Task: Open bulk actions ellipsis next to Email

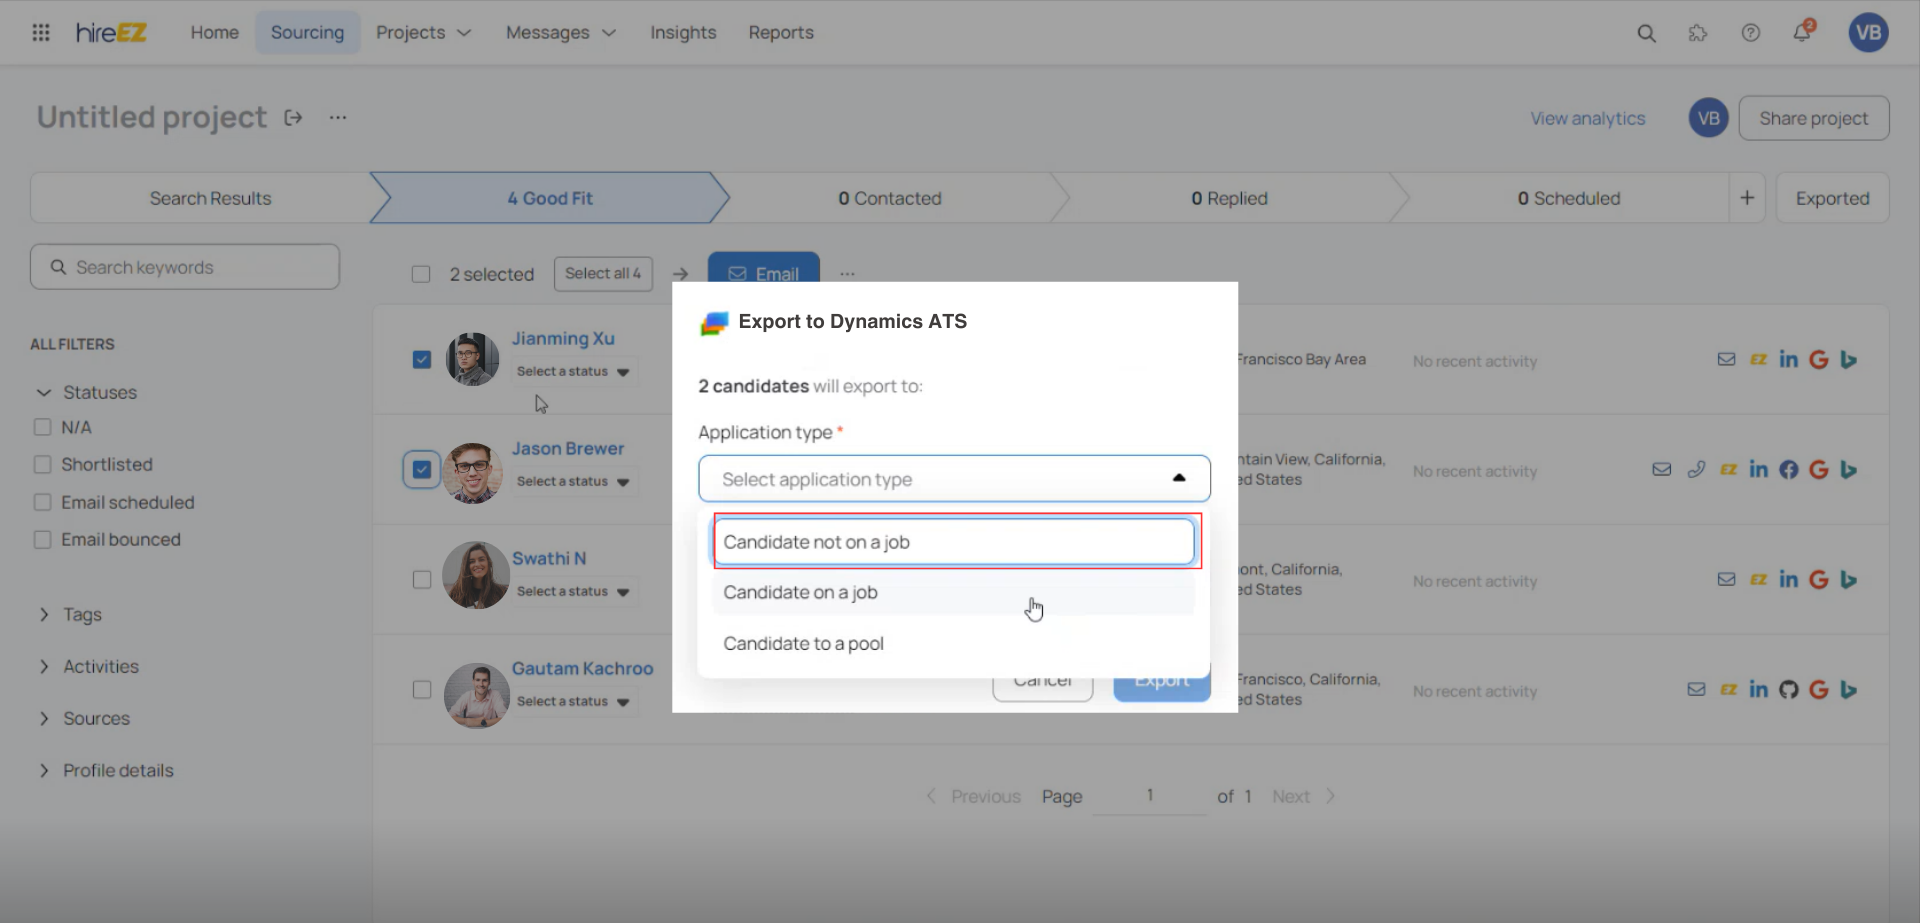Action: click(847, 273)
